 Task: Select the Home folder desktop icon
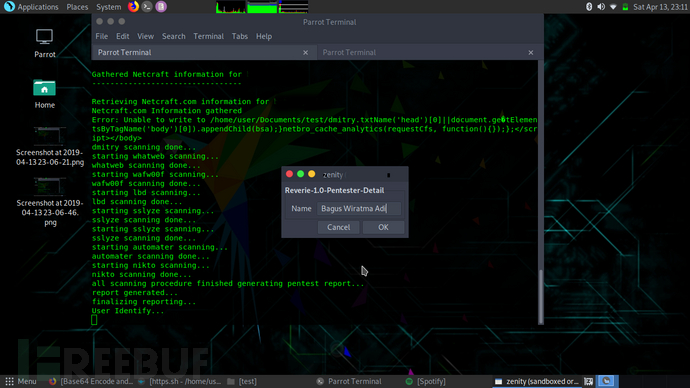coord(44,94)
